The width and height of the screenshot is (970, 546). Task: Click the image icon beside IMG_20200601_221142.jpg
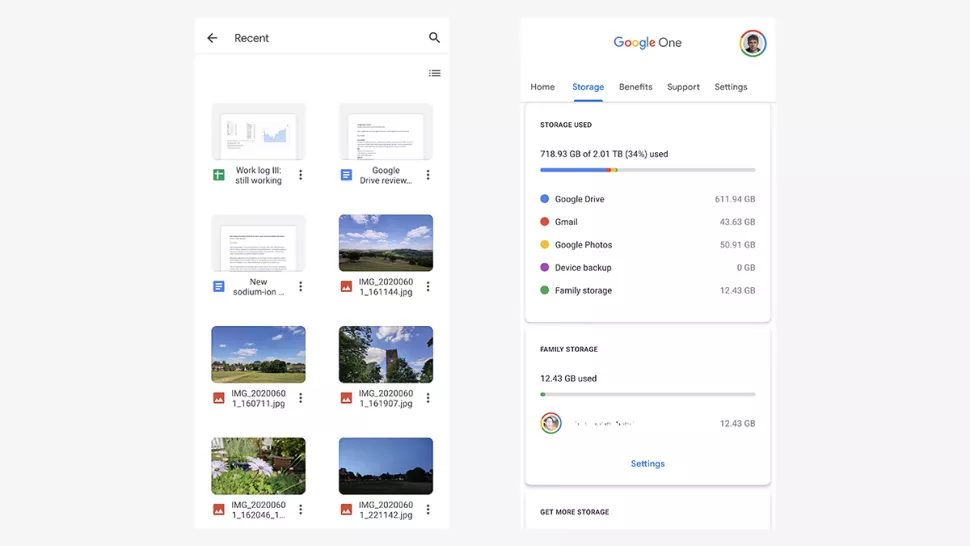point(346,510)
